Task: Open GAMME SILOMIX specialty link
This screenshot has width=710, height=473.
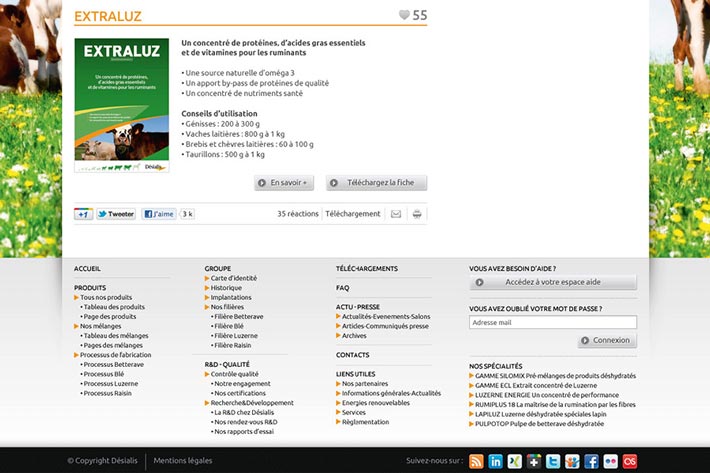Action: 555,376
